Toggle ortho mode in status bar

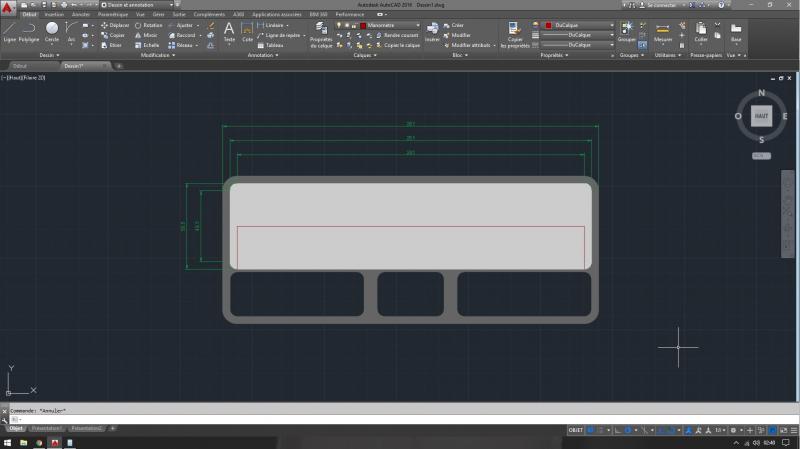616,429
